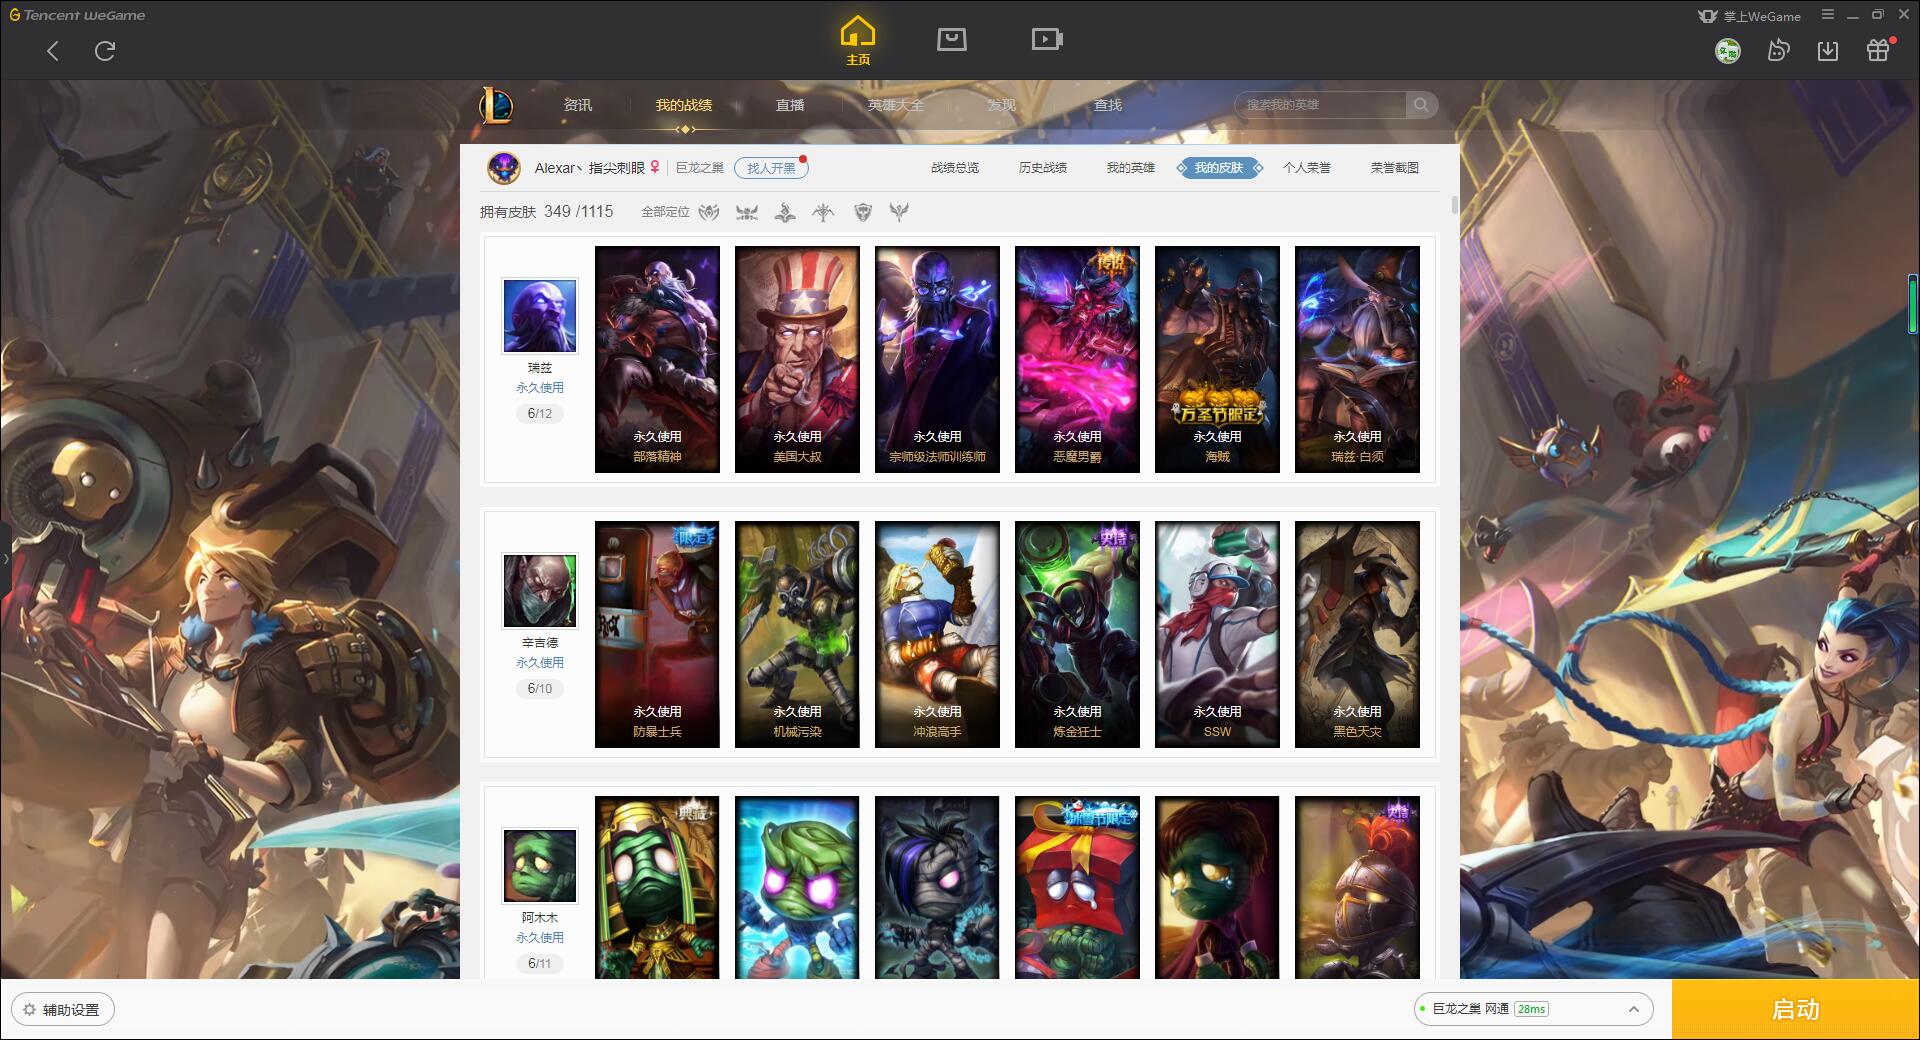Screen dimensions: 1920x1040
Task: Switch to 荣誉截图 sub-tab
Action: point(1395,168)
